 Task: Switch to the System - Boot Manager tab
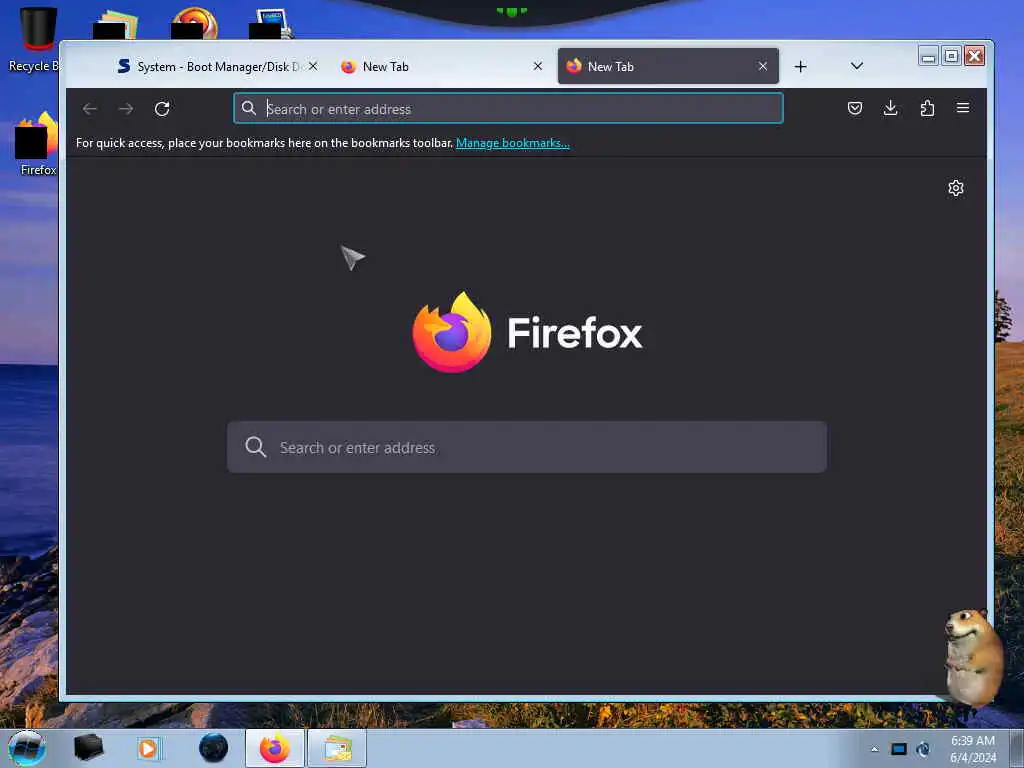217,67
